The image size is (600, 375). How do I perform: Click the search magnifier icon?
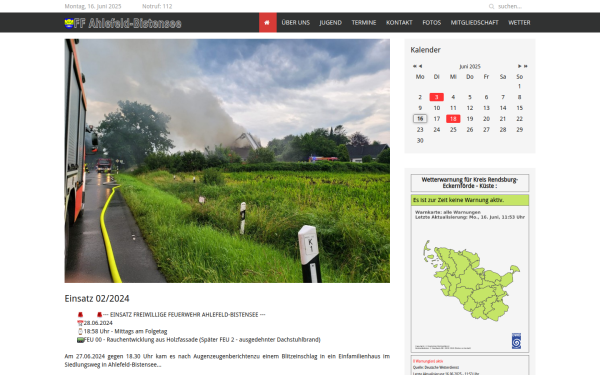(x=491, y=7)
